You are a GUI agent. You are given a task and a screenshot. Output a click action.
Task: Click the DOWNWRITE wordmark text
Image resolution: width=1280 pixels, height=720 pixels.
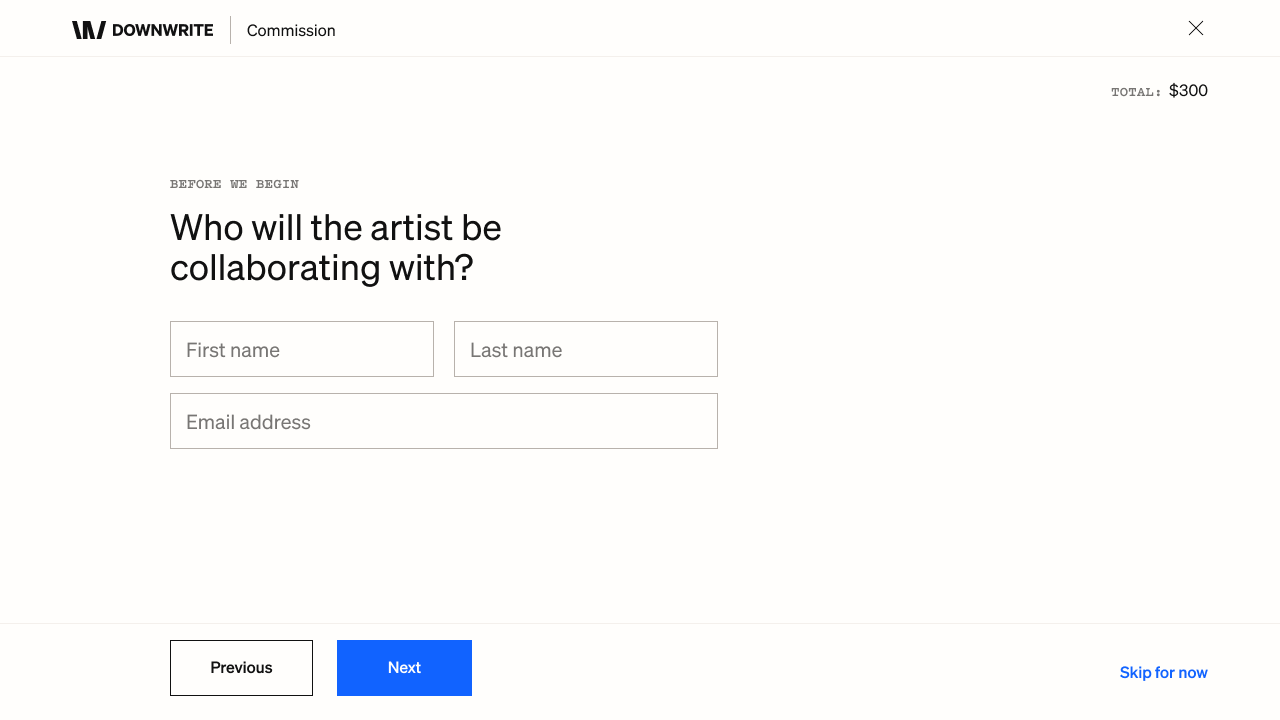(x=162, y=30)
